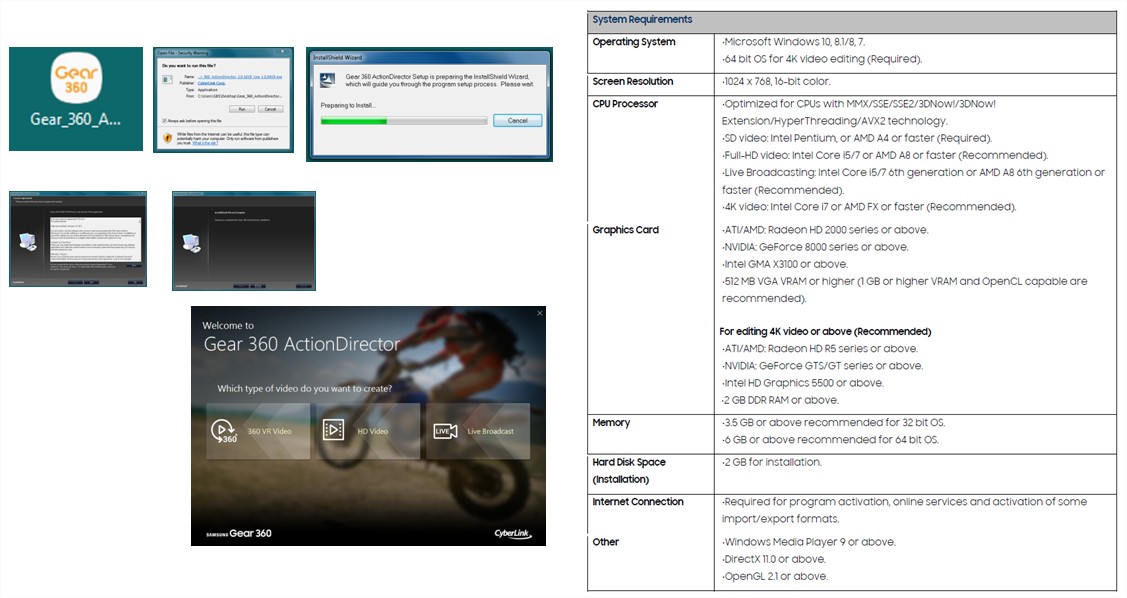The height and width of the screenshot is (598, 1127).
Task: Click Cancel in the Security Warning dialog
Action: click(270, 109)
